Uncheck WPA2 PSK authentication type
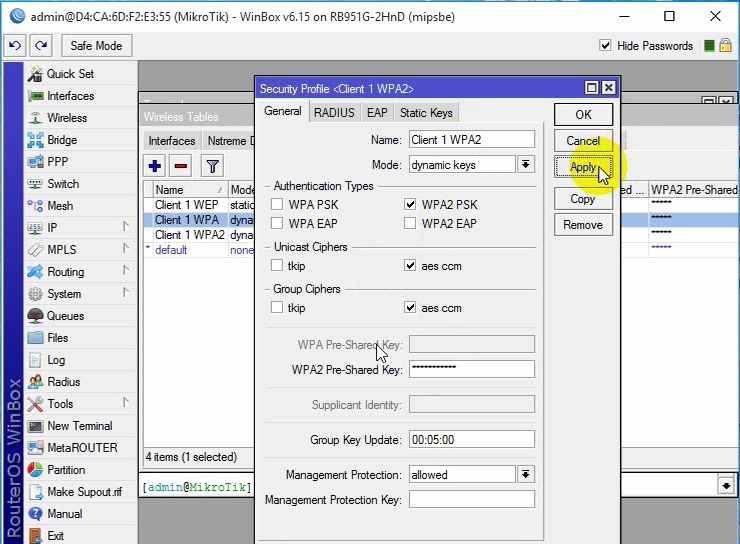The height and width of the screenshot is (544, 740). (410, 204)
